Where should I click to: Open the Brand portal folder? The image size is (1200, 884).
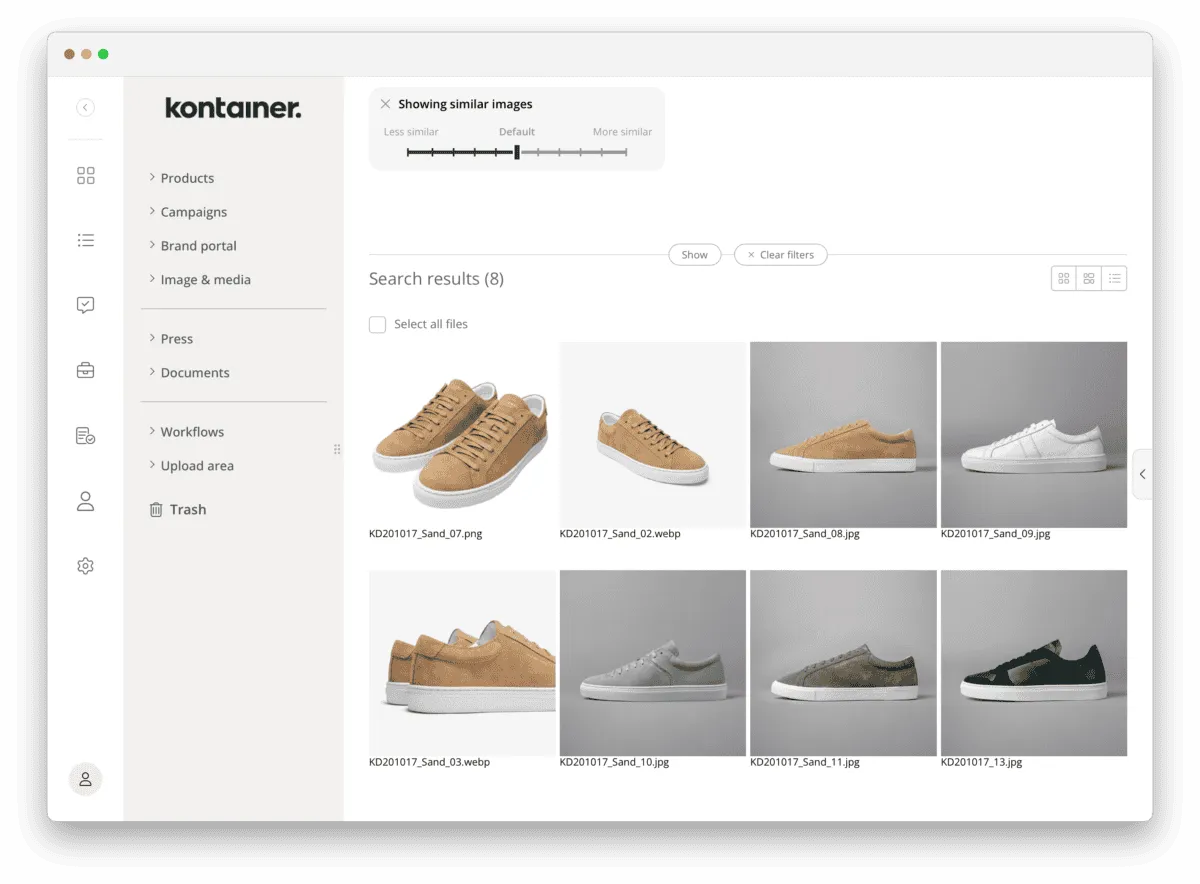tap(199, 246)
